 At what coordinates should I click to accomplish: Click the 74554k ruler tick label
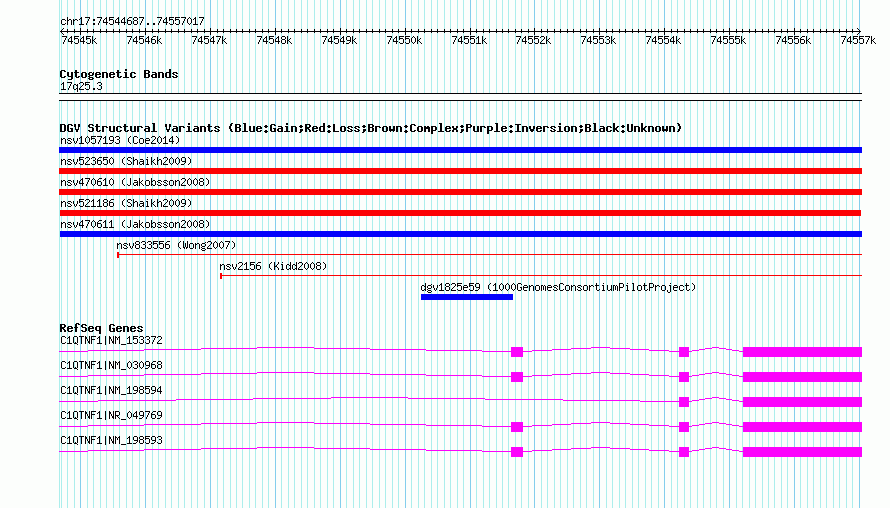[x=664, y=40]
